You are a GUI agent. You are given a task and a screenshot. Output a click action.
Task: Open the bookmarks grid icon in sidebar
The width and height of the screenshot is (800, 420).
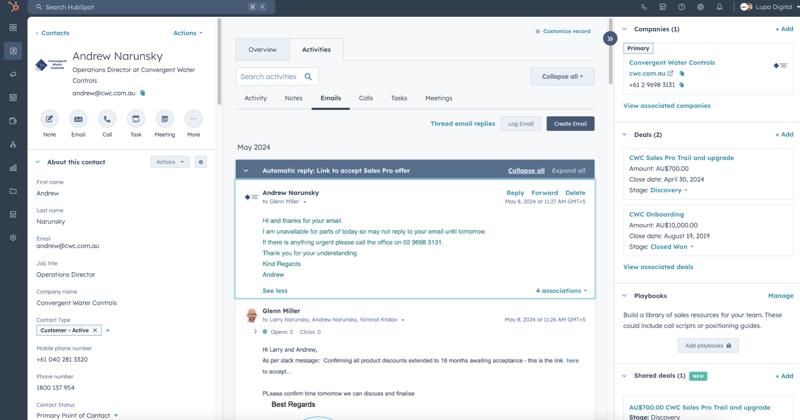(x=13, y=28)
